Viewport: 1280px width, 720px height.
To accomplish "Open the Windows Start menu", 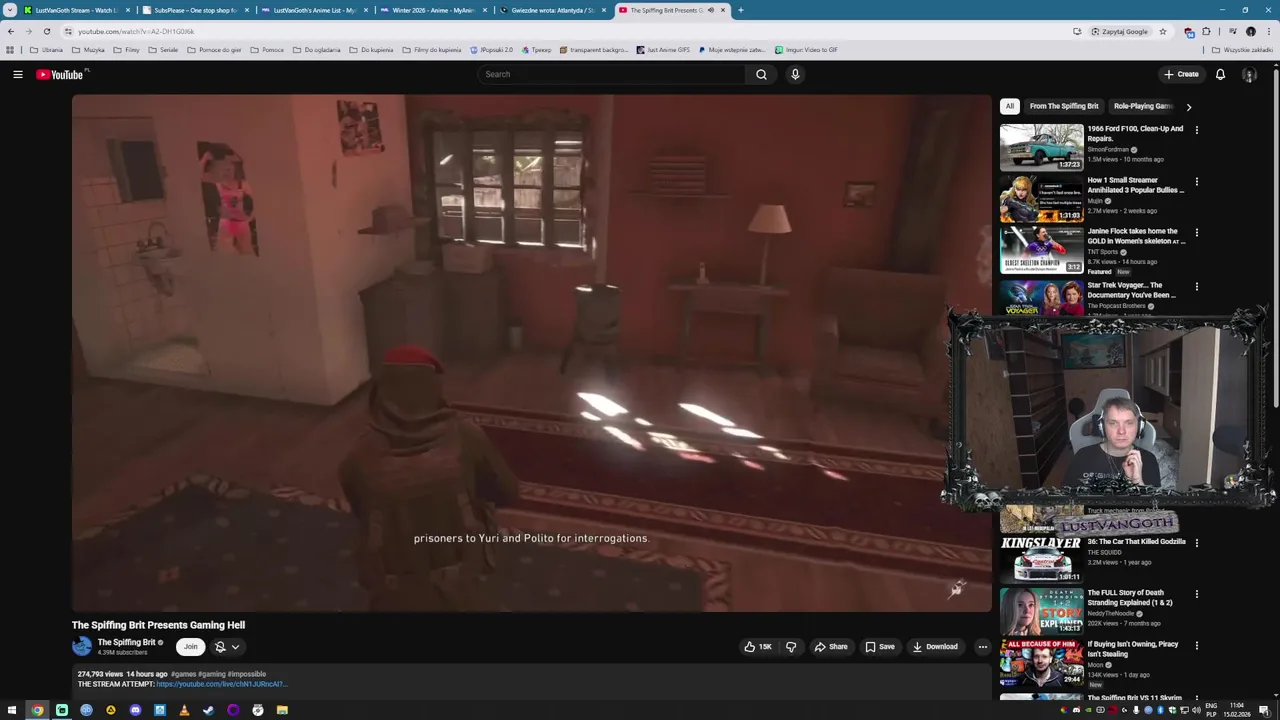I will pos(13,710).
